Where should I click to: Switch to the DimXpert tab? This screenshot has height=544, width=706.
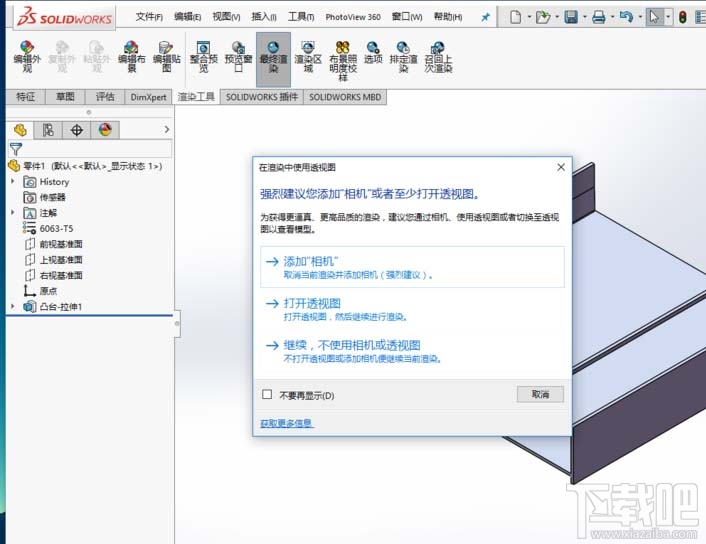[x=148, y=97]
